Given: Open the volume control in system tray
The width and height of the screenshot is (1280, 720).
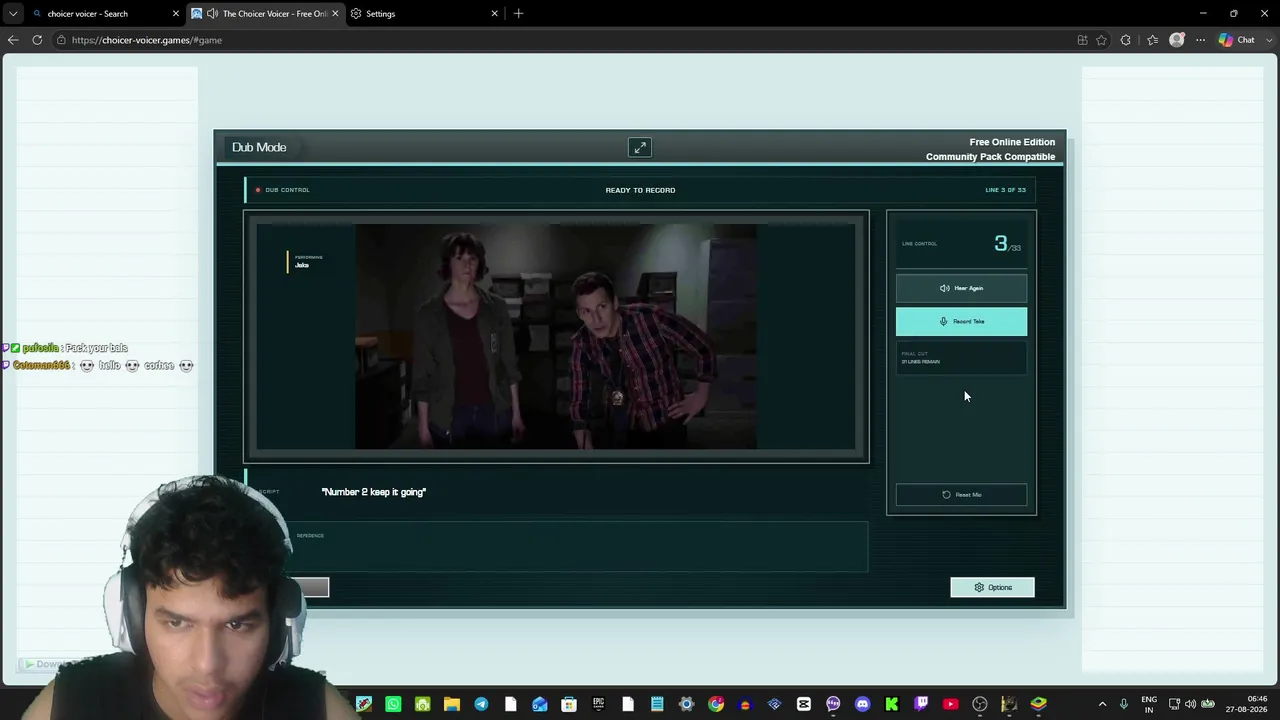Looking at the screenshot, I should click(x=1190, y=704).
